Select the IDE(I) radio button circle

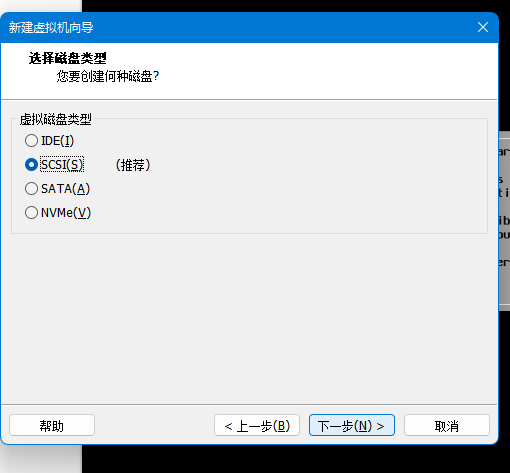tap(31, 141)
